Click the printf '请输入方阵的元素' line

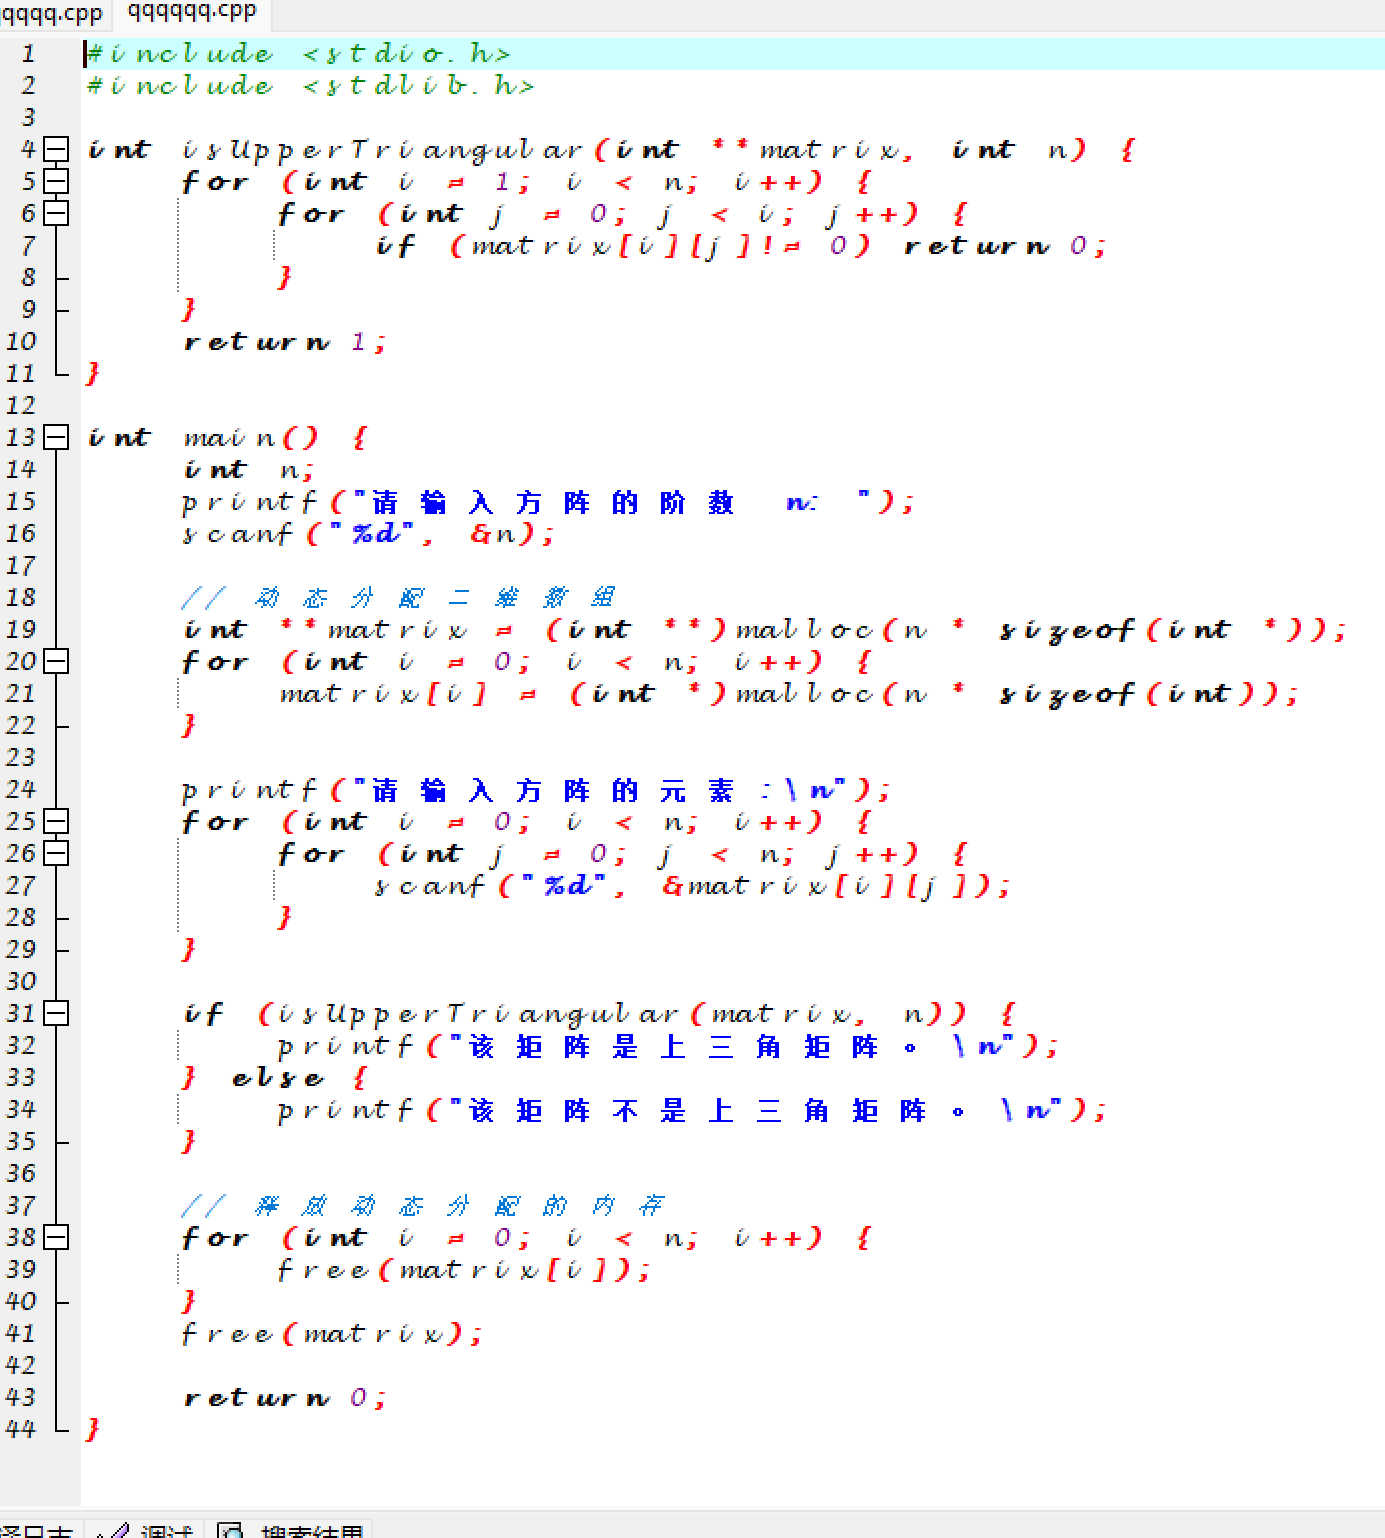536,790
